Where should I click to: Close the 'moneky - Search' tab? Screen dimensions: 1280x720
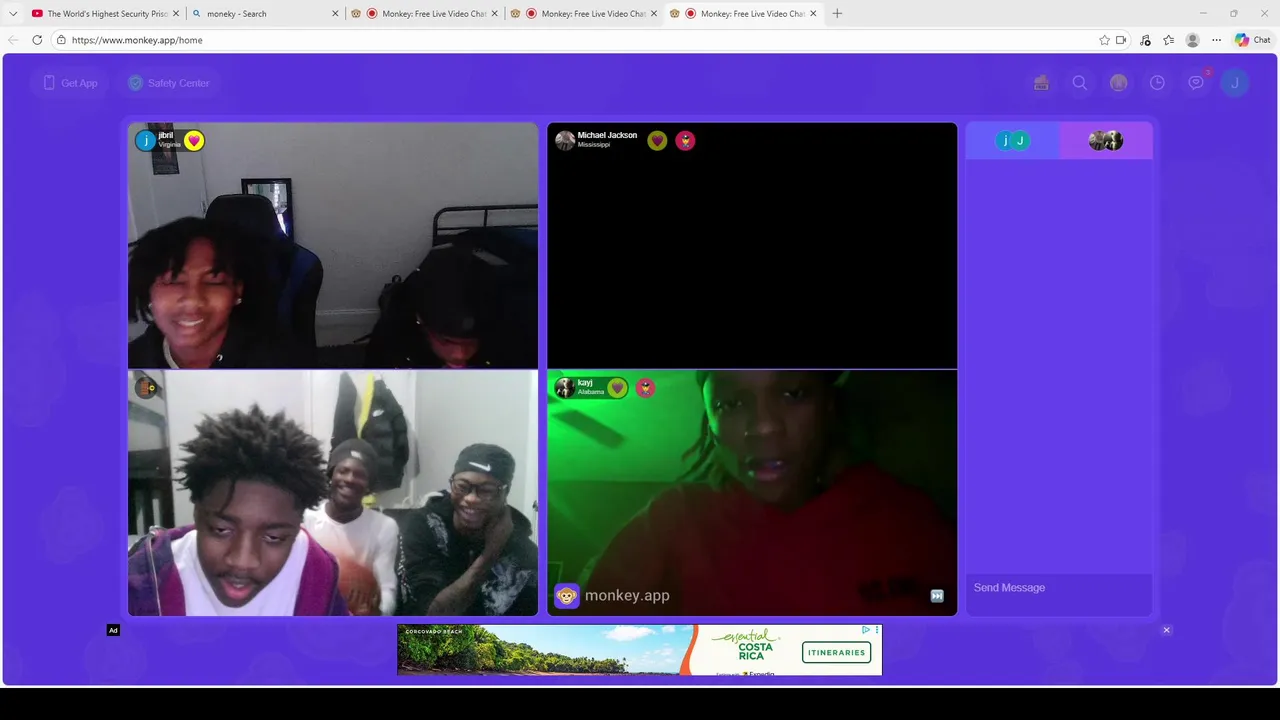335,14
